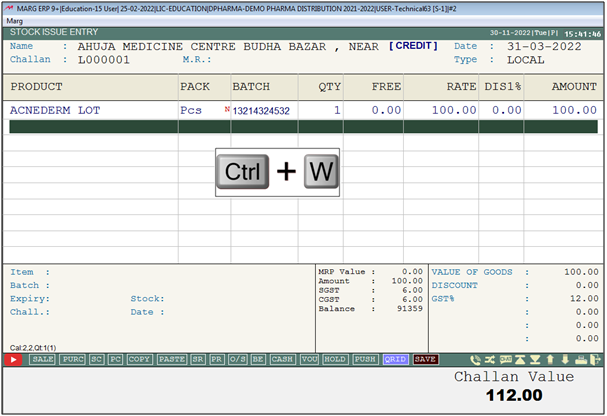The image size is (607, 416).
Task: Click the COPY button
Action: pyautogui.click(x=139, y=359)
